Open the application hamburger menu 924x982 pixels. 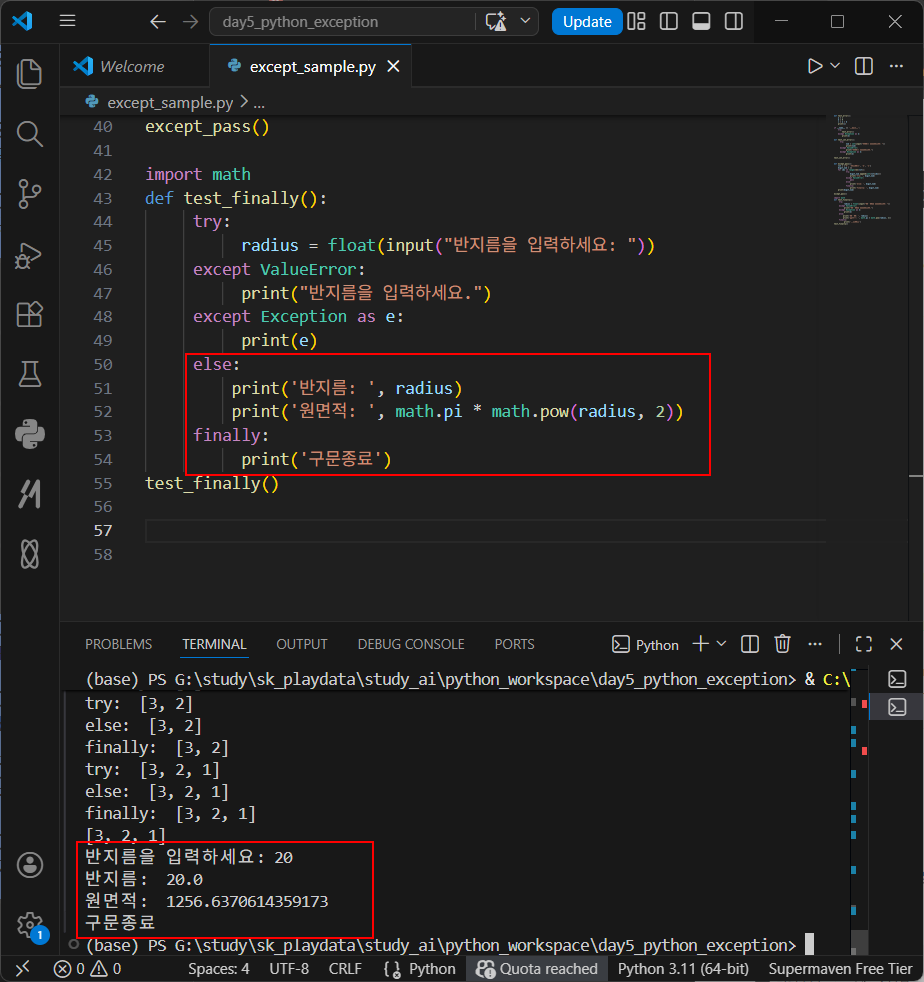(x=68, y=21)
